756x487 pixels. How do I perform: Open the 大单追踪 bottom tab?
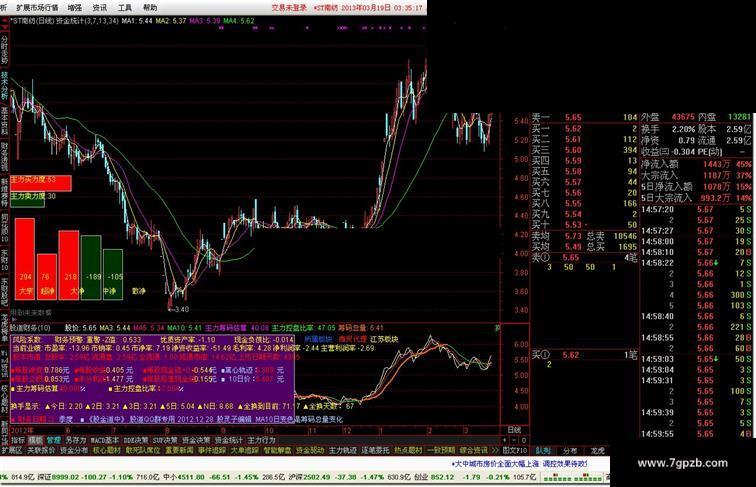click(244, 450)
